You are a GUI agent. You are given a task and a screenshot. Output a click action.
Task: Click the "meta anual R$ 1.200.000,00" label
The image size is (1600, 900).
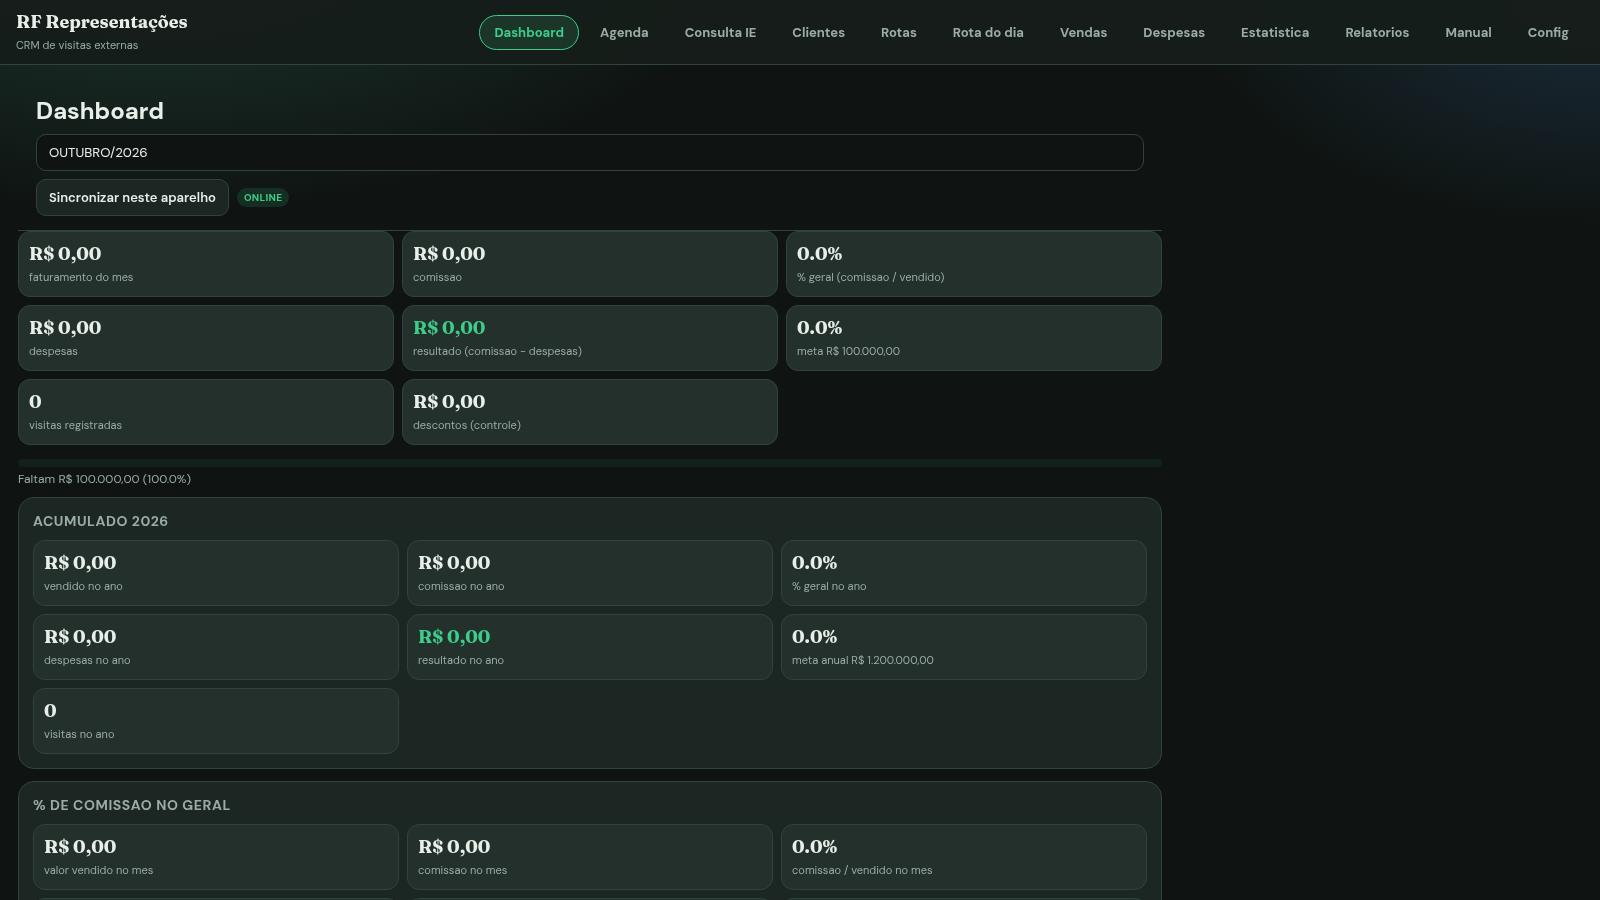(863, 661)
